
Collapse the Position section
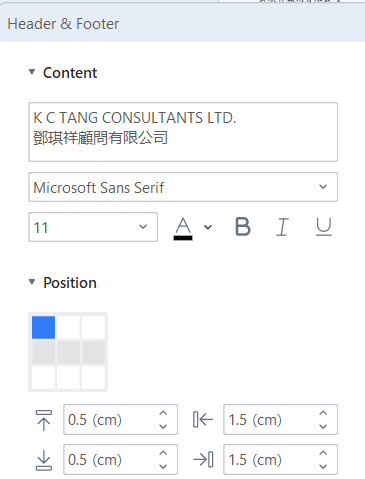tap(32, 282)
